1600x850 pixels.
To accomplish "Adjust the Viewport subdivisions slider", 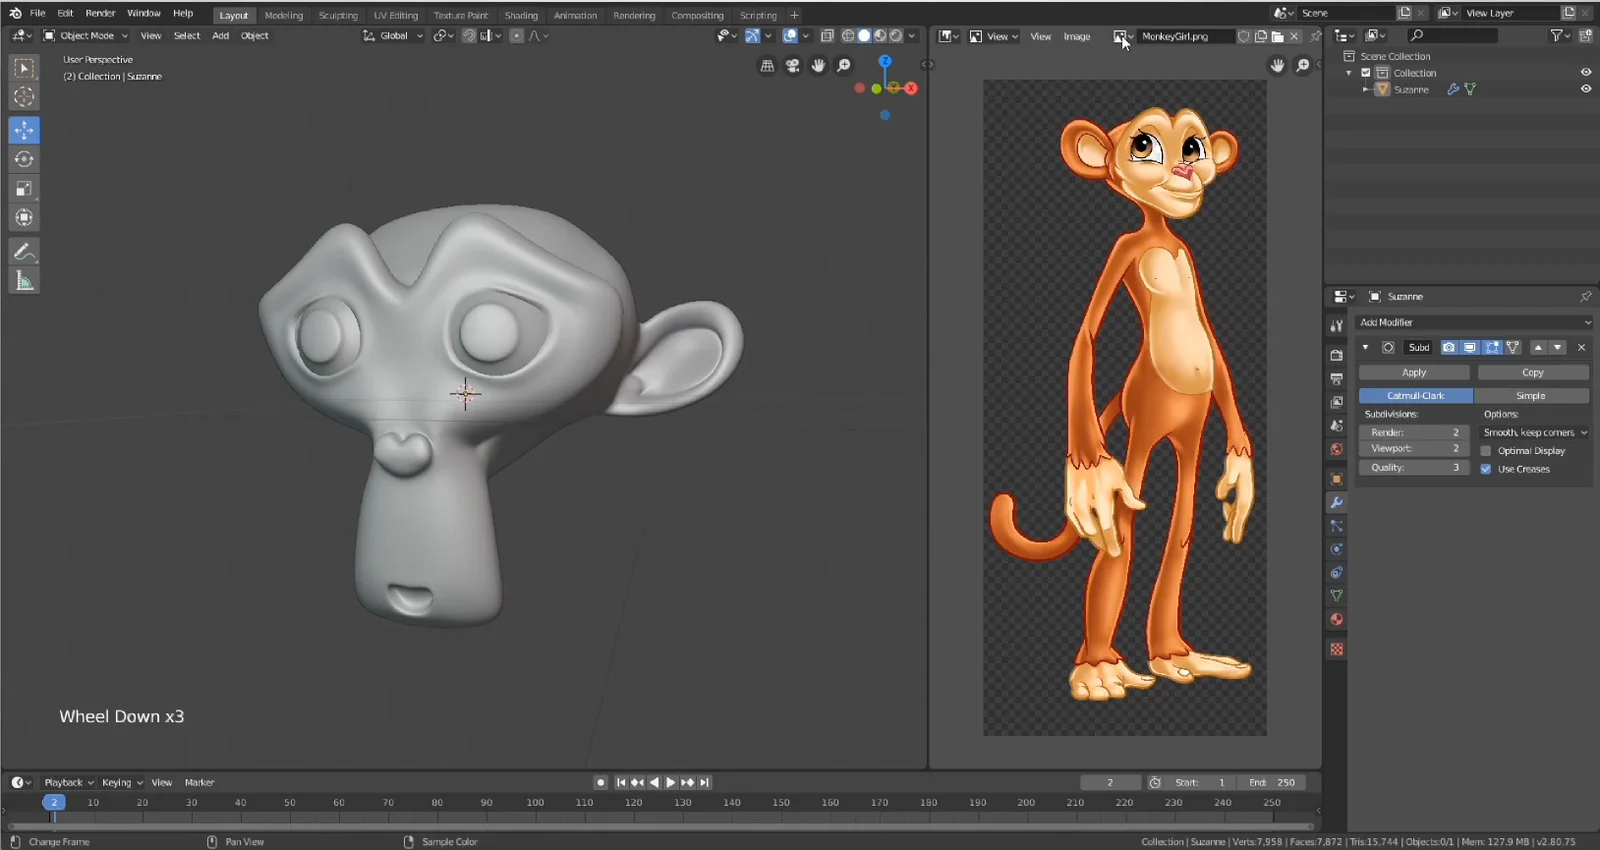I will click(1414, 449).
